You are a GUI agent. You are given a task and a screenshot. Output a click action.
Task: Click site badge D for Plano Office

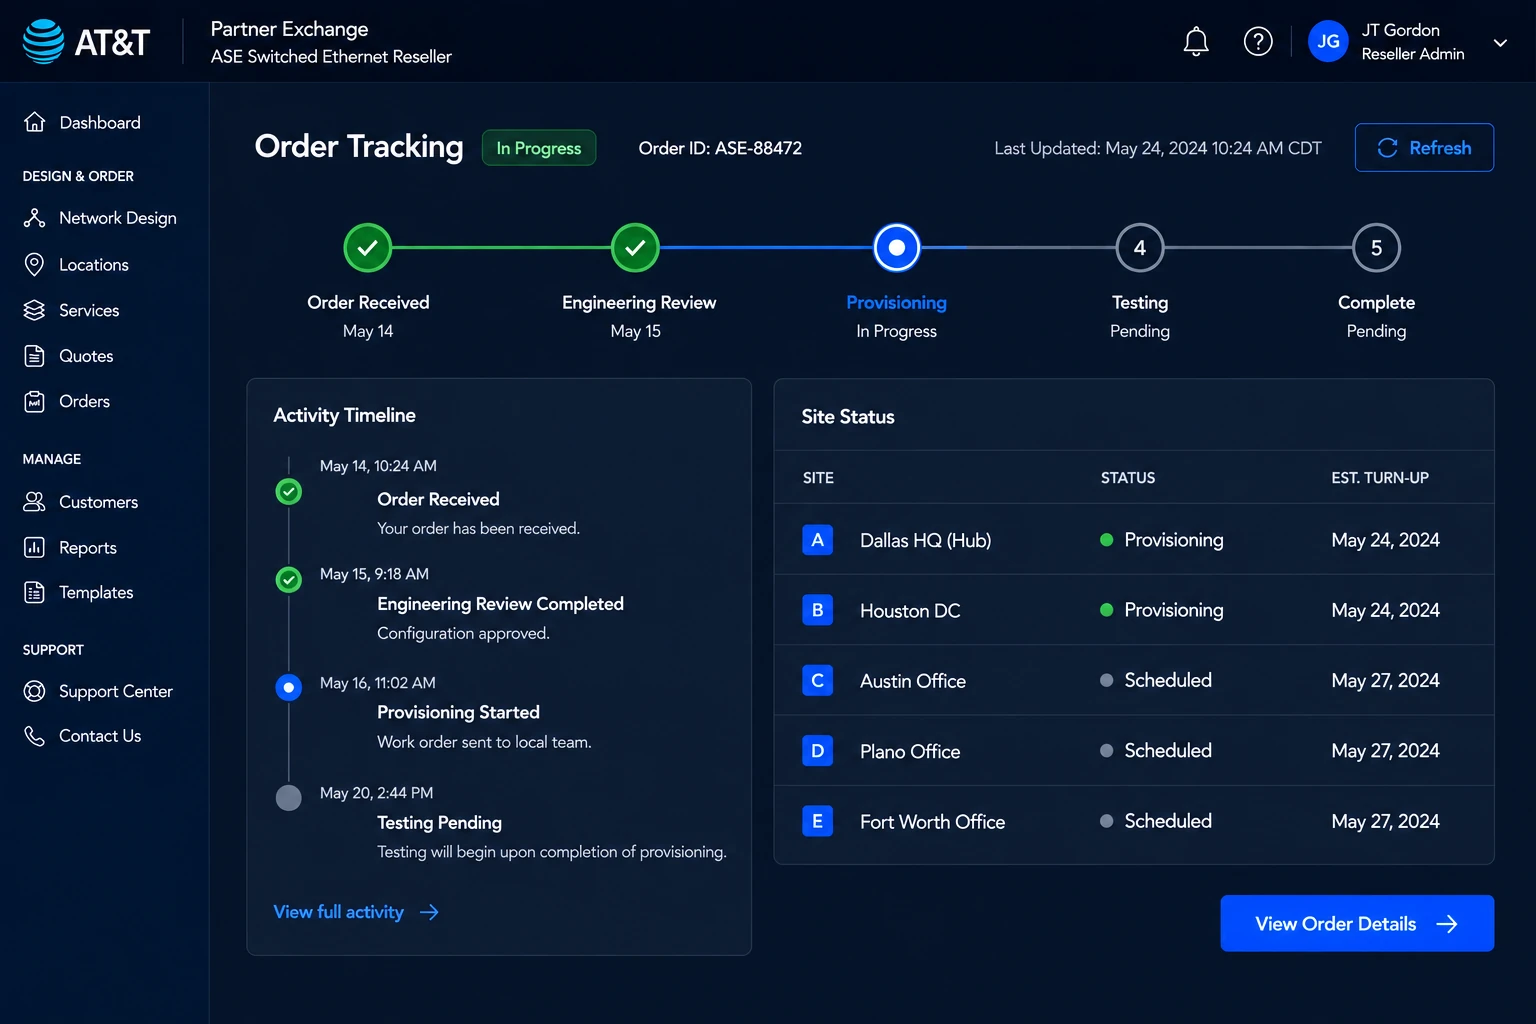(x=818, y=751)
